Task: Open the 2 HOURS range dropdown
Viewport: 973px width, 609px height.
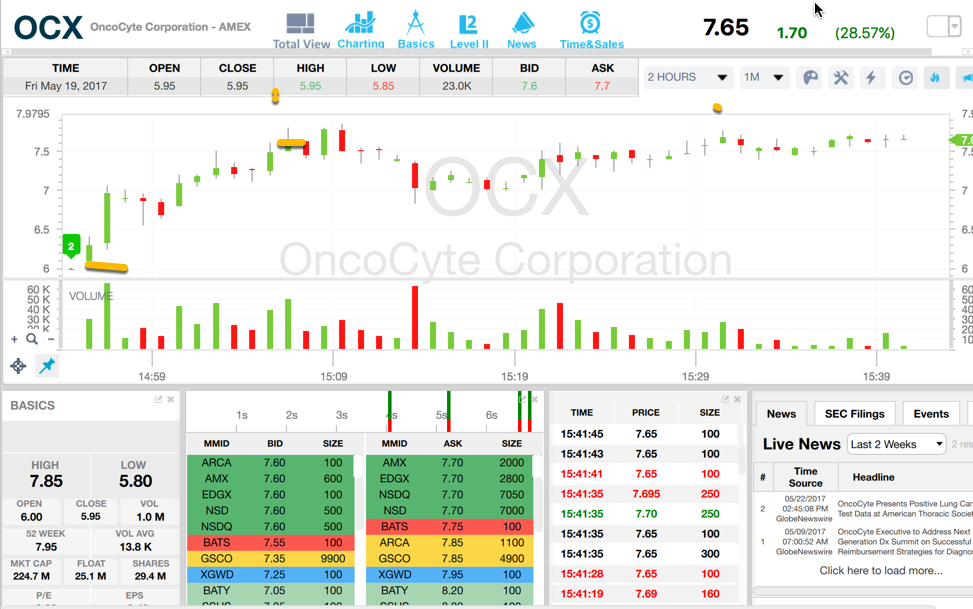Action: point(688,78)
